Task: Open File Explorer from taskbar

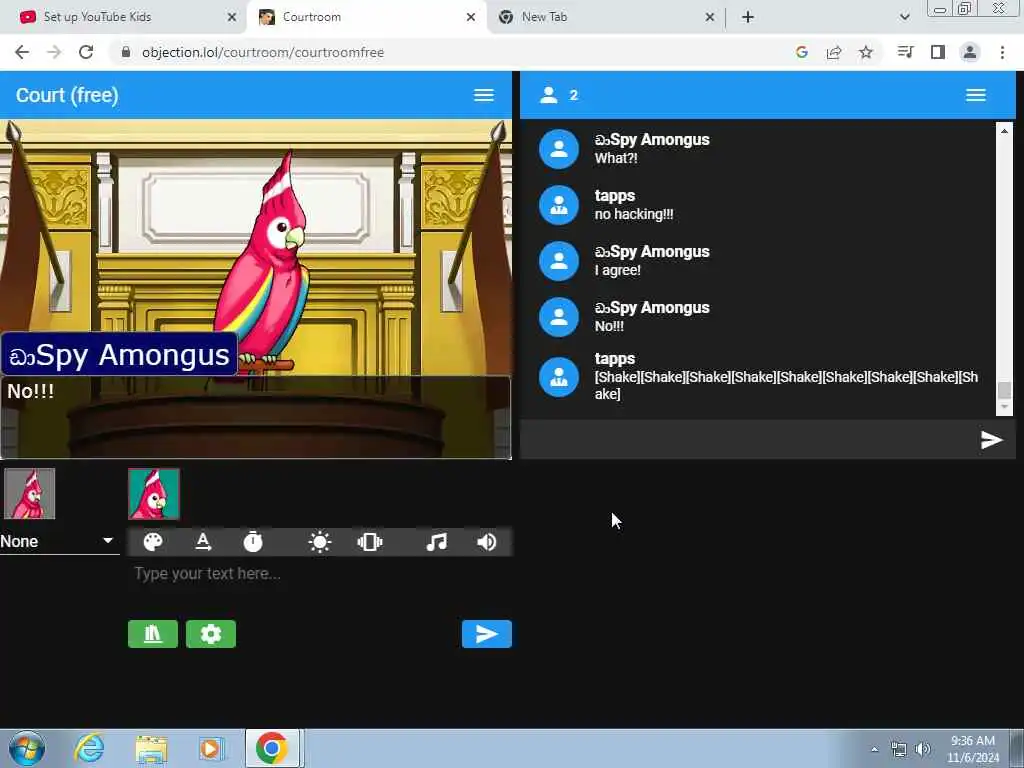Action: pos(151,749)
